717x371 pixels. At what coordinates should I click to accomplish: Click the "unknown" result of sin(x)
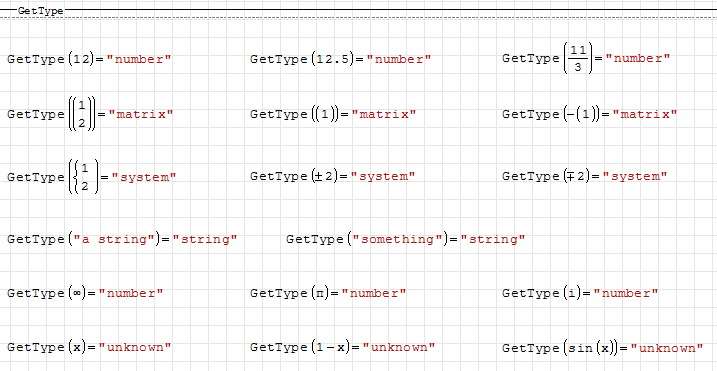(x=667, y=348)
